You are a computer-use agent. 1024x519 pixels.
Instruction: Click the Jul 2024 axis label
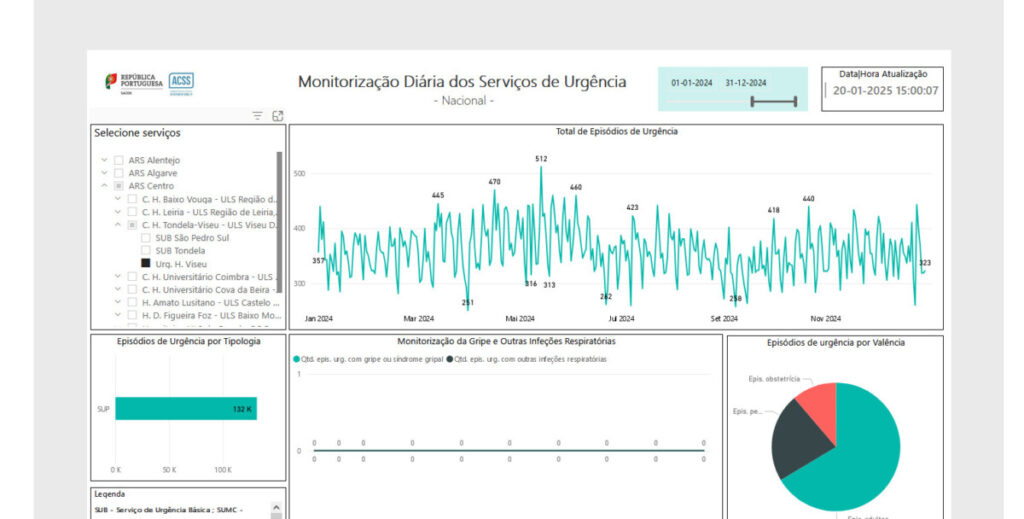621,319
